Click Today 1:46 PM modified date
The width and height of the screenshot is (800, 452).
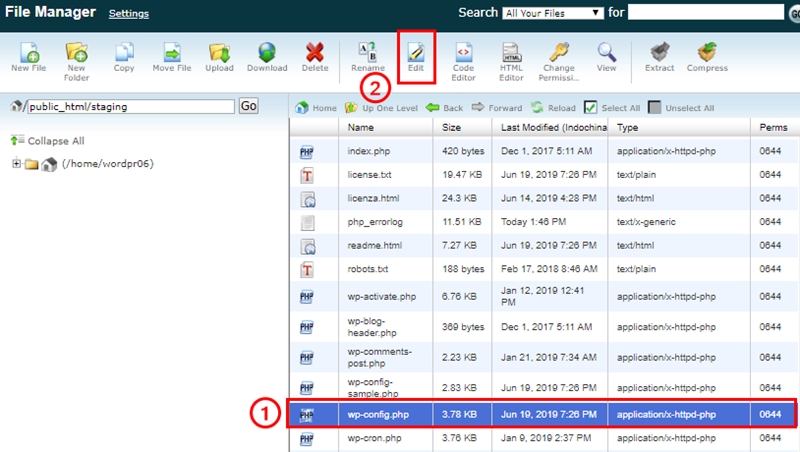533,221
